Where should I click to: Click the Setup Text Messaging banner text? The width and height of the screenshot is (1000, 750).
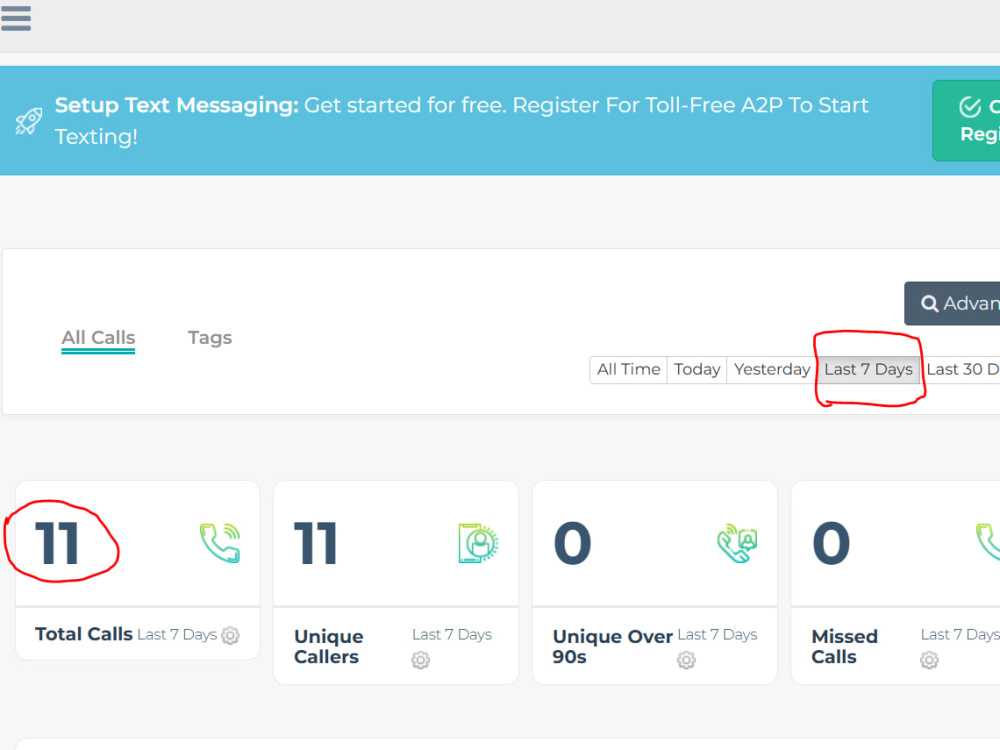(x=462, y=121)
